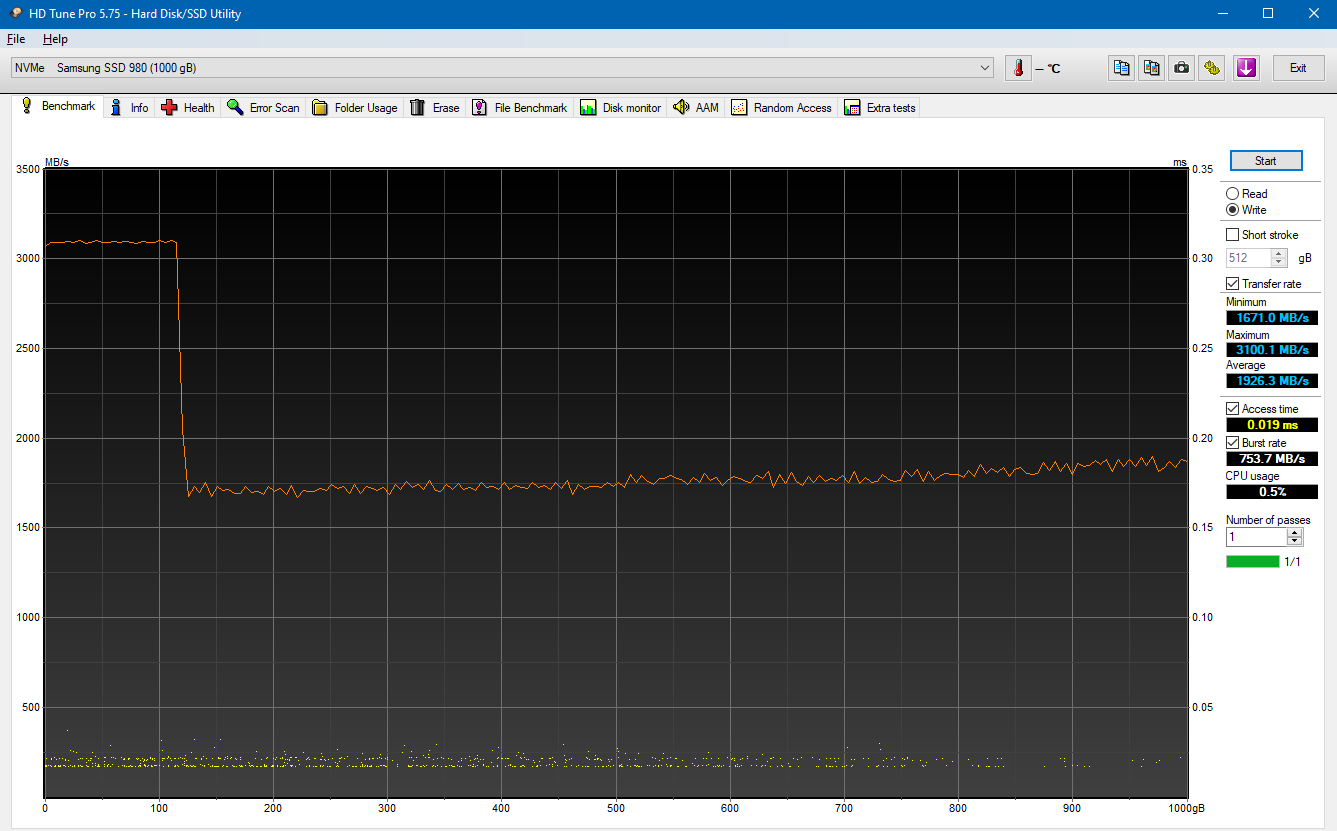Image resolution: width=1337 pixels, height=831 pixels.
Task: Enable the Short stroke checkbox
Action: pos(1233,234)
